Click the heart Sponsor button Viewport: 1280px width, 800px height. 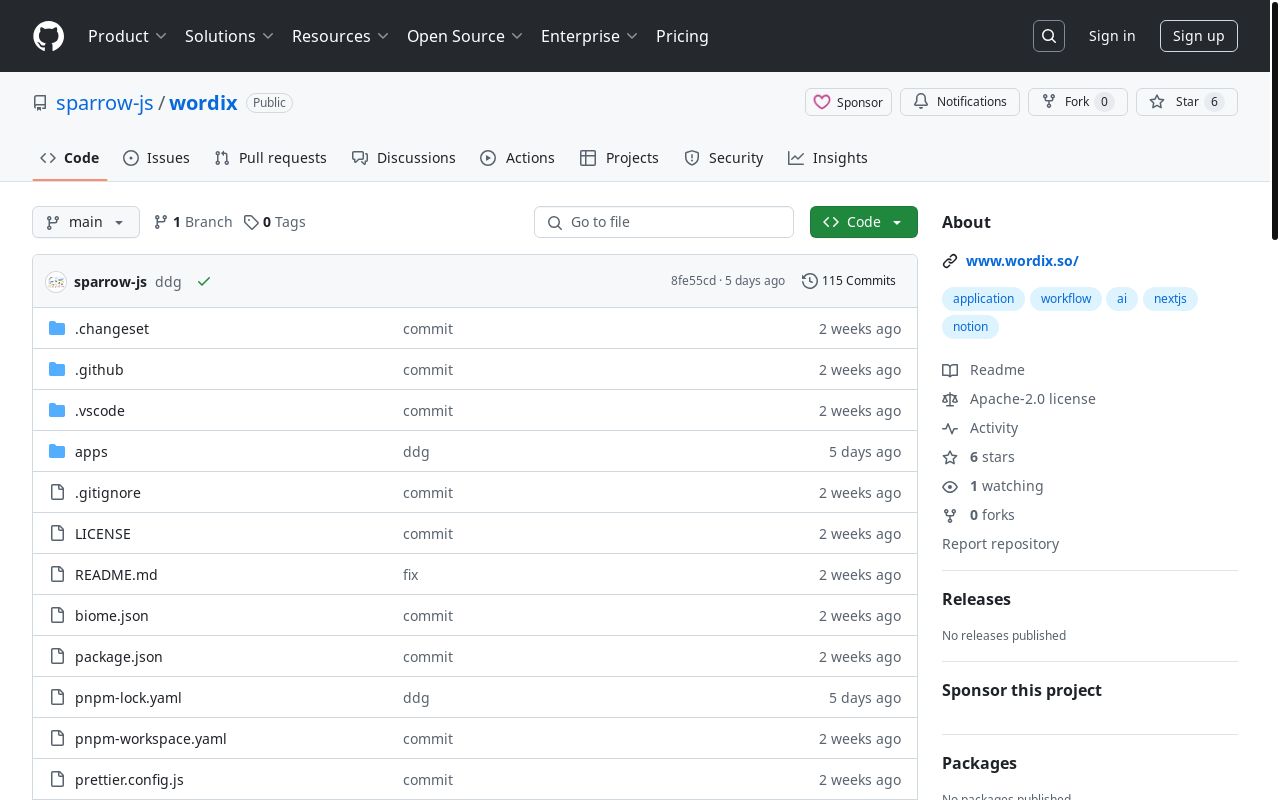point(848,102)
